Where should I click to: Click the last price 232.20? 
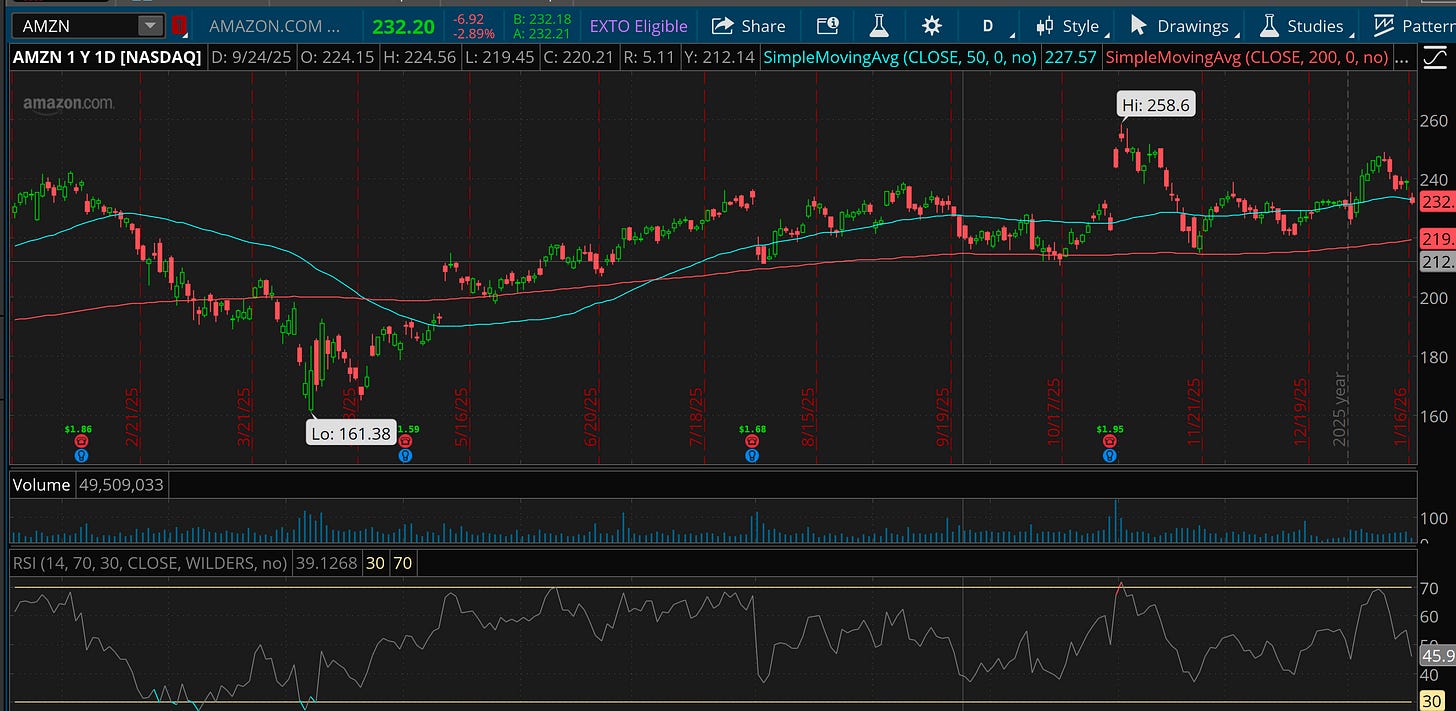(x=403, y=26)
